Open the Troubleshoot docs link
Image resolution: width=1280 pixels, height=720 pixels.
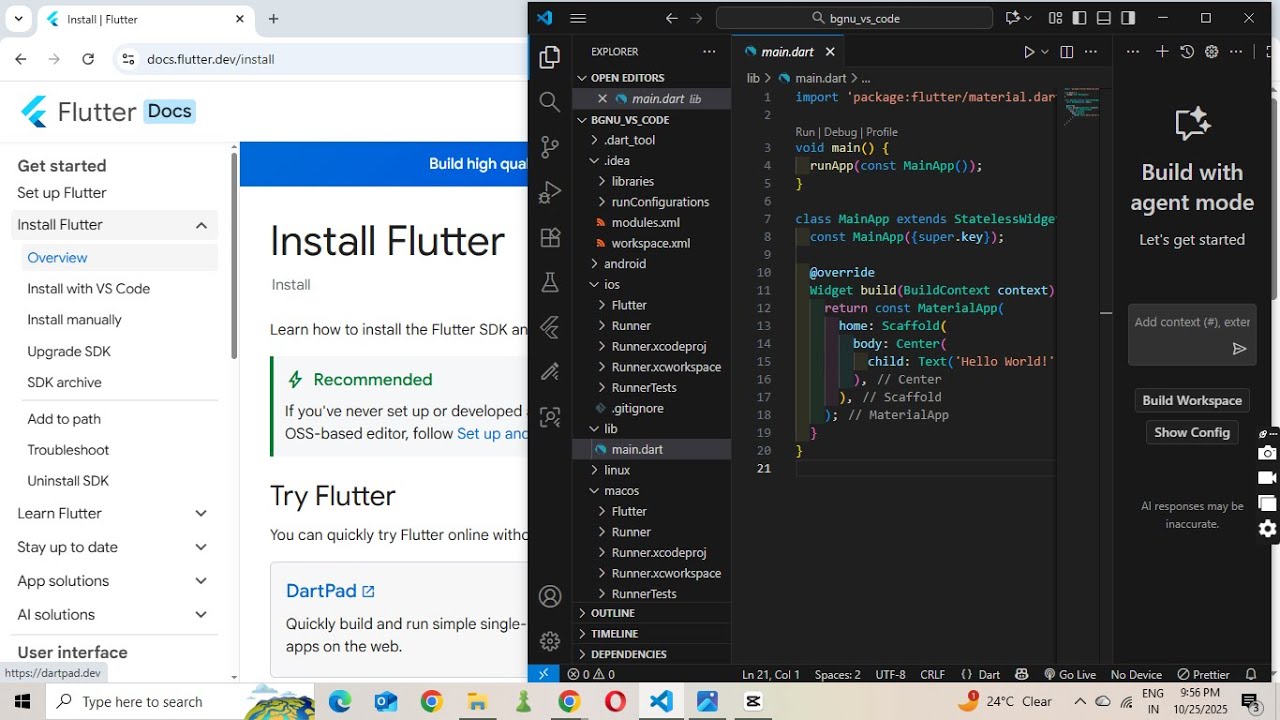pos(68,450)
